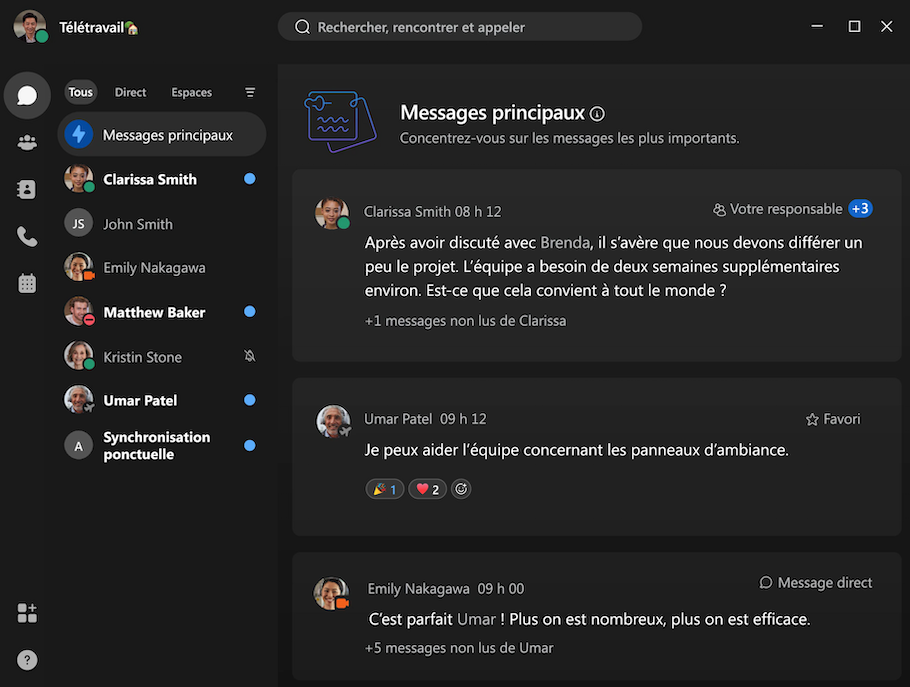Screen dimensions: 910x687
Task: Open the filter menu in the spaces list
Action: (250, 92)
